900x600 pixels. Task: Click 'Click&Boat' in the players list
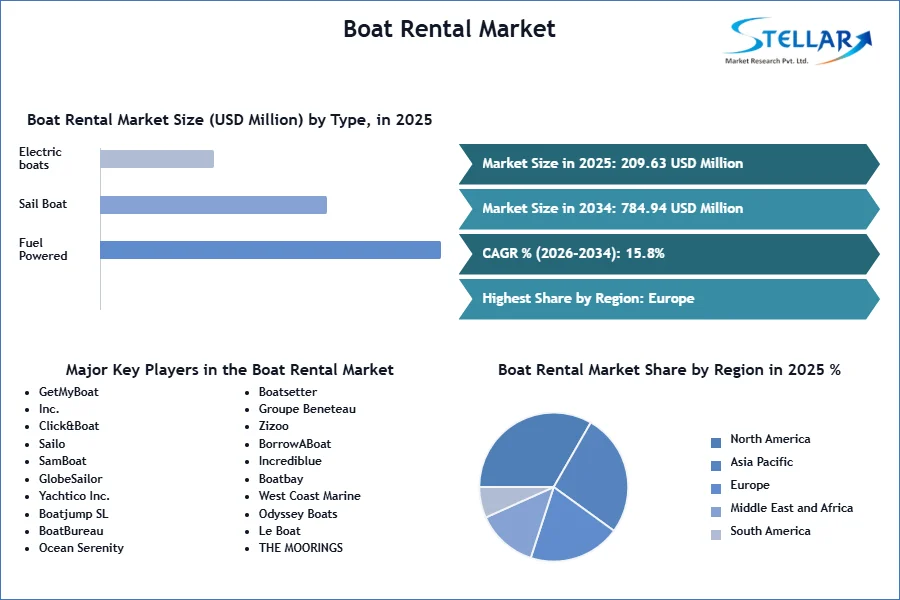(69, 426)
